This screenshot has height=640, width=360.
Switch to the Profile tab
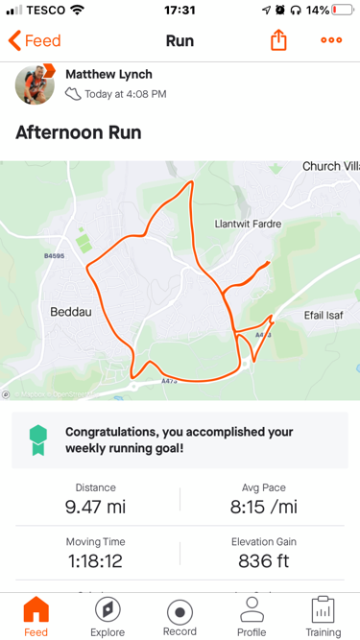point(252,616)
